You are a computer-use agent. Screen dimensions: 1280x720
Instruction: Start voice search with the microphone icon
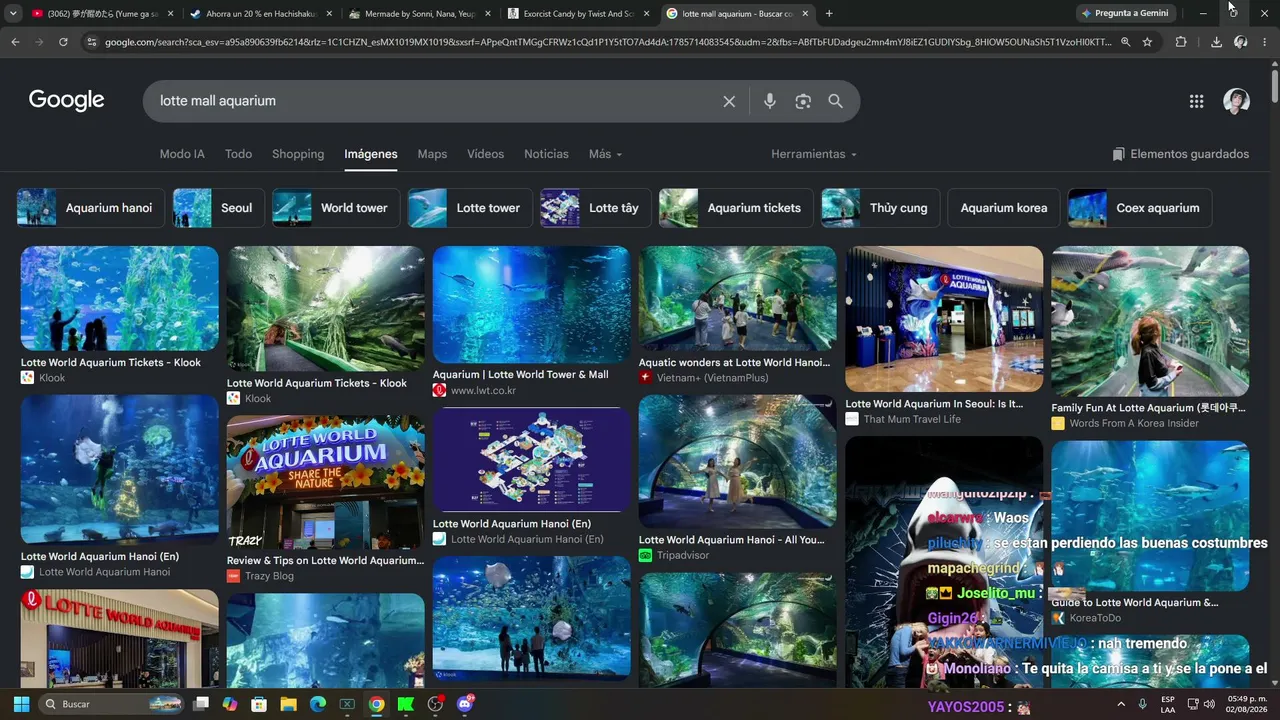[769, 101]
